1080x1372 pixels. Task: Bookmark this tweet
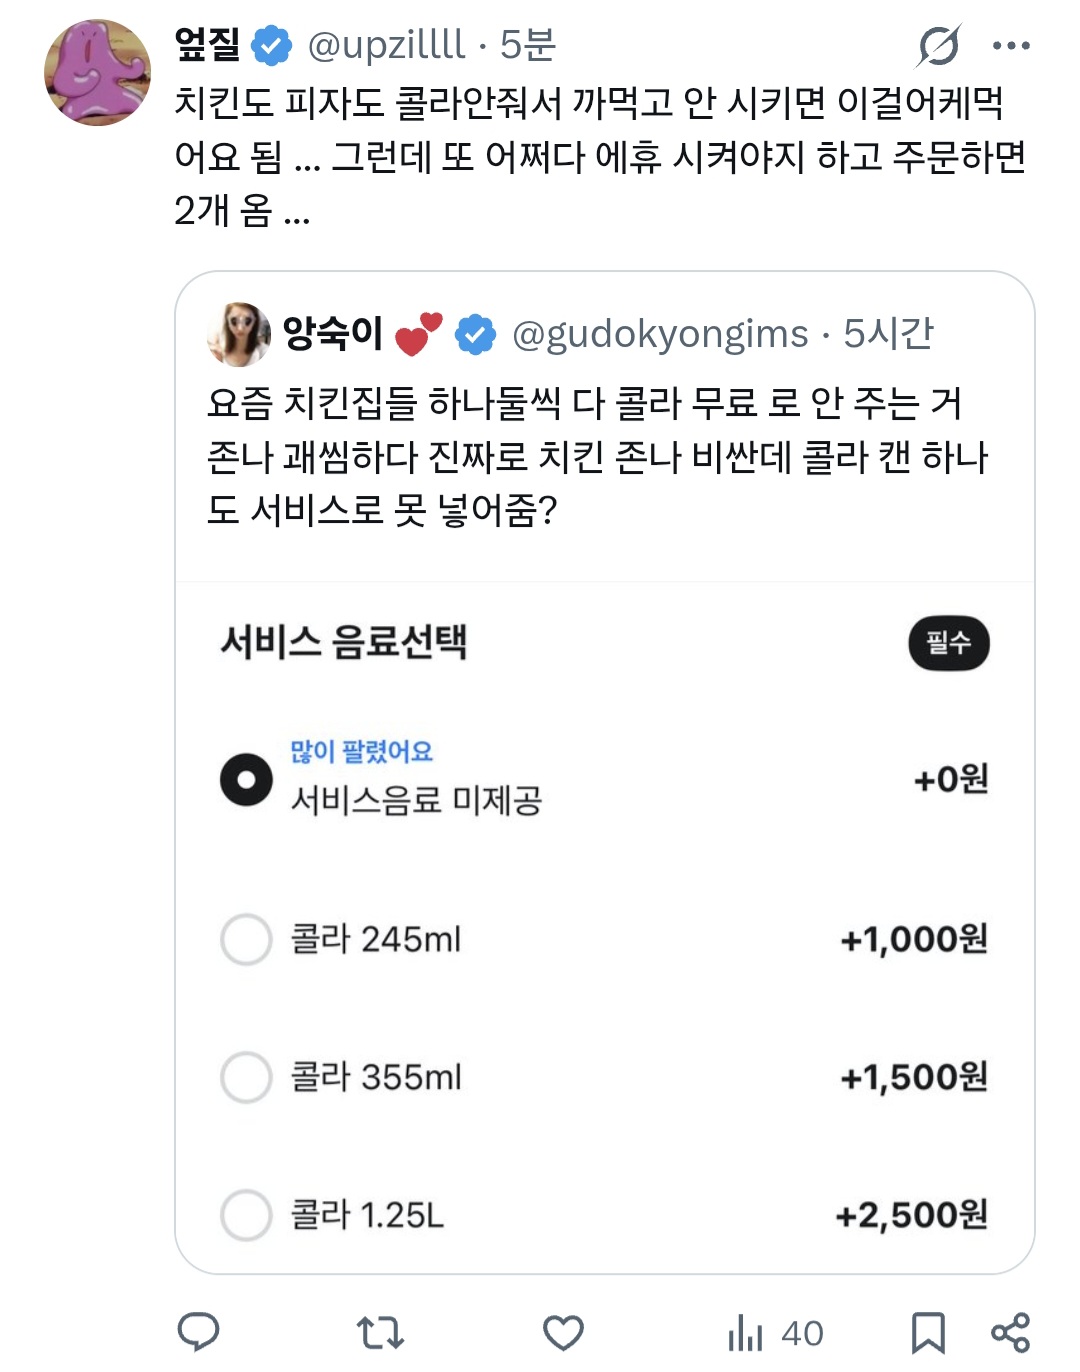(x=927, y=1332)
